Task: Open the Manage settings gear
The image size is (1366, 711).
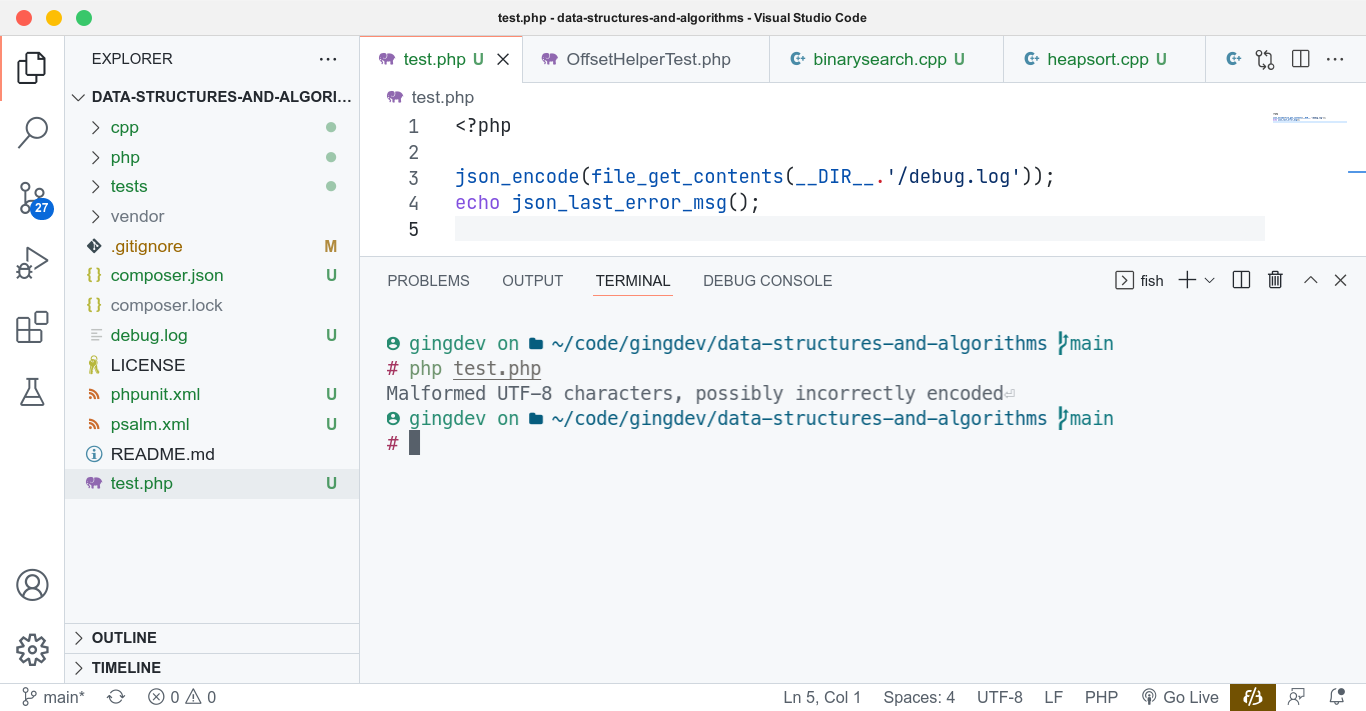Action: coord(33,650)
